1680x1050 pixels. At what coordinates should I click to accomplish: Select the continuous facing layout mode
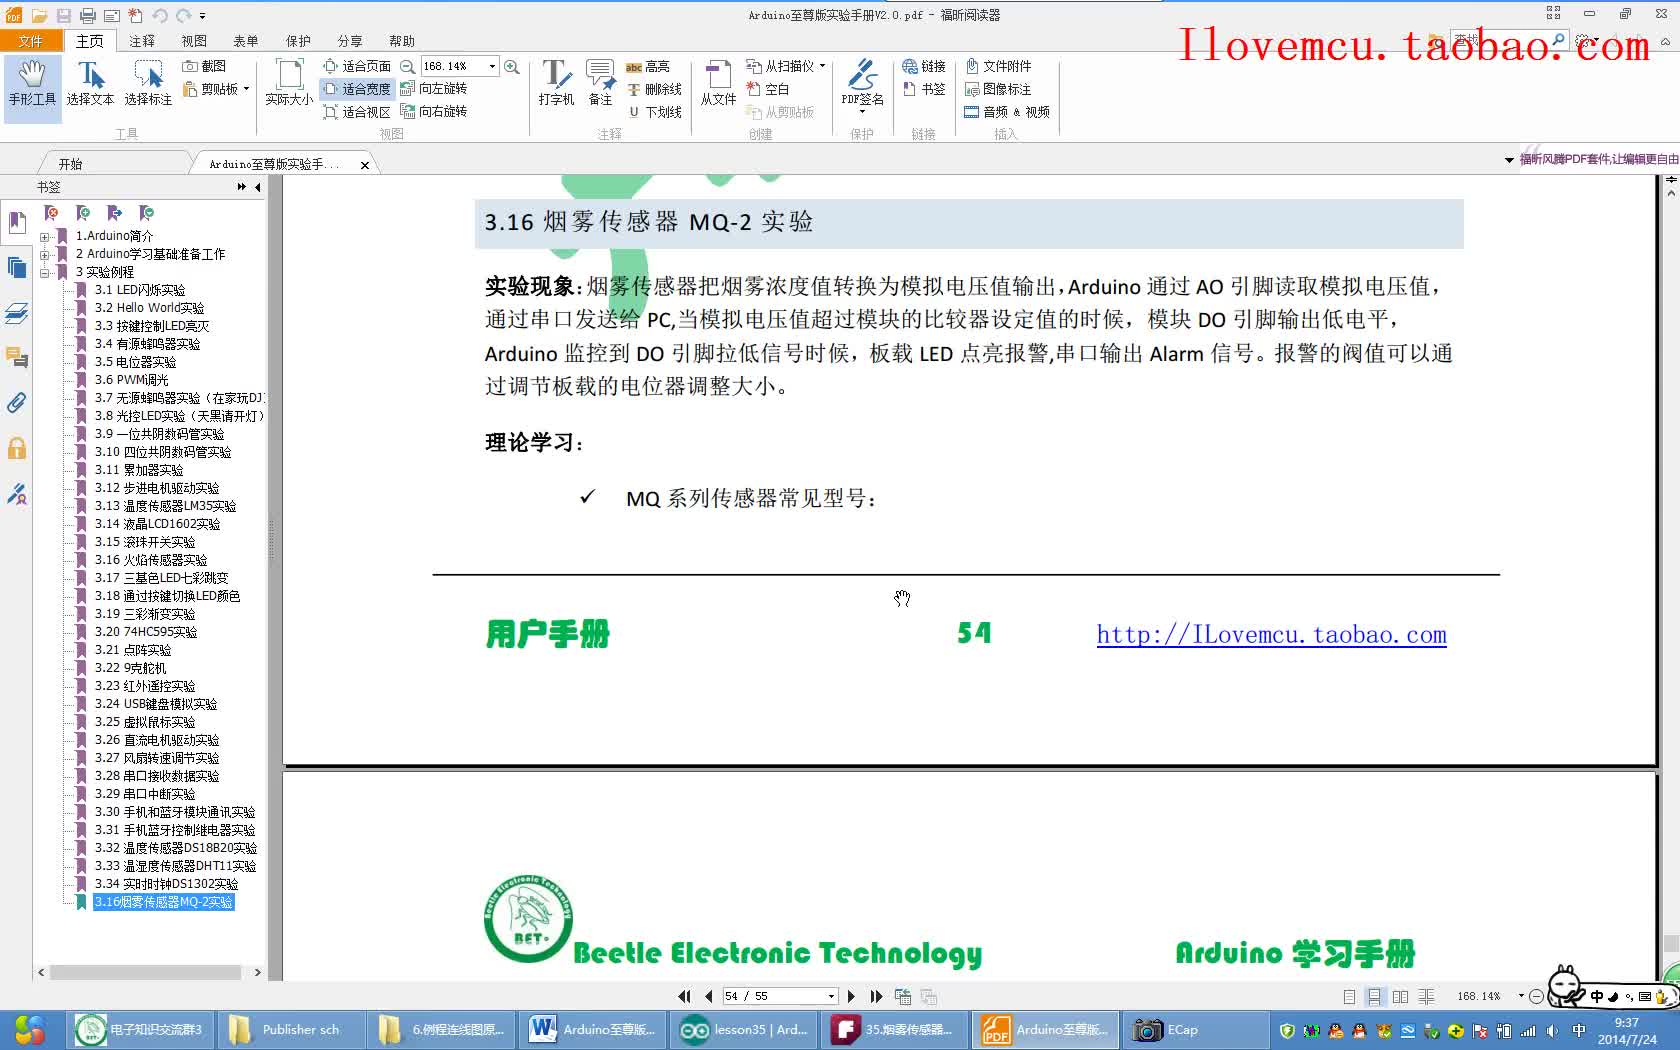pyautogui.click(x=1426, y=996)
